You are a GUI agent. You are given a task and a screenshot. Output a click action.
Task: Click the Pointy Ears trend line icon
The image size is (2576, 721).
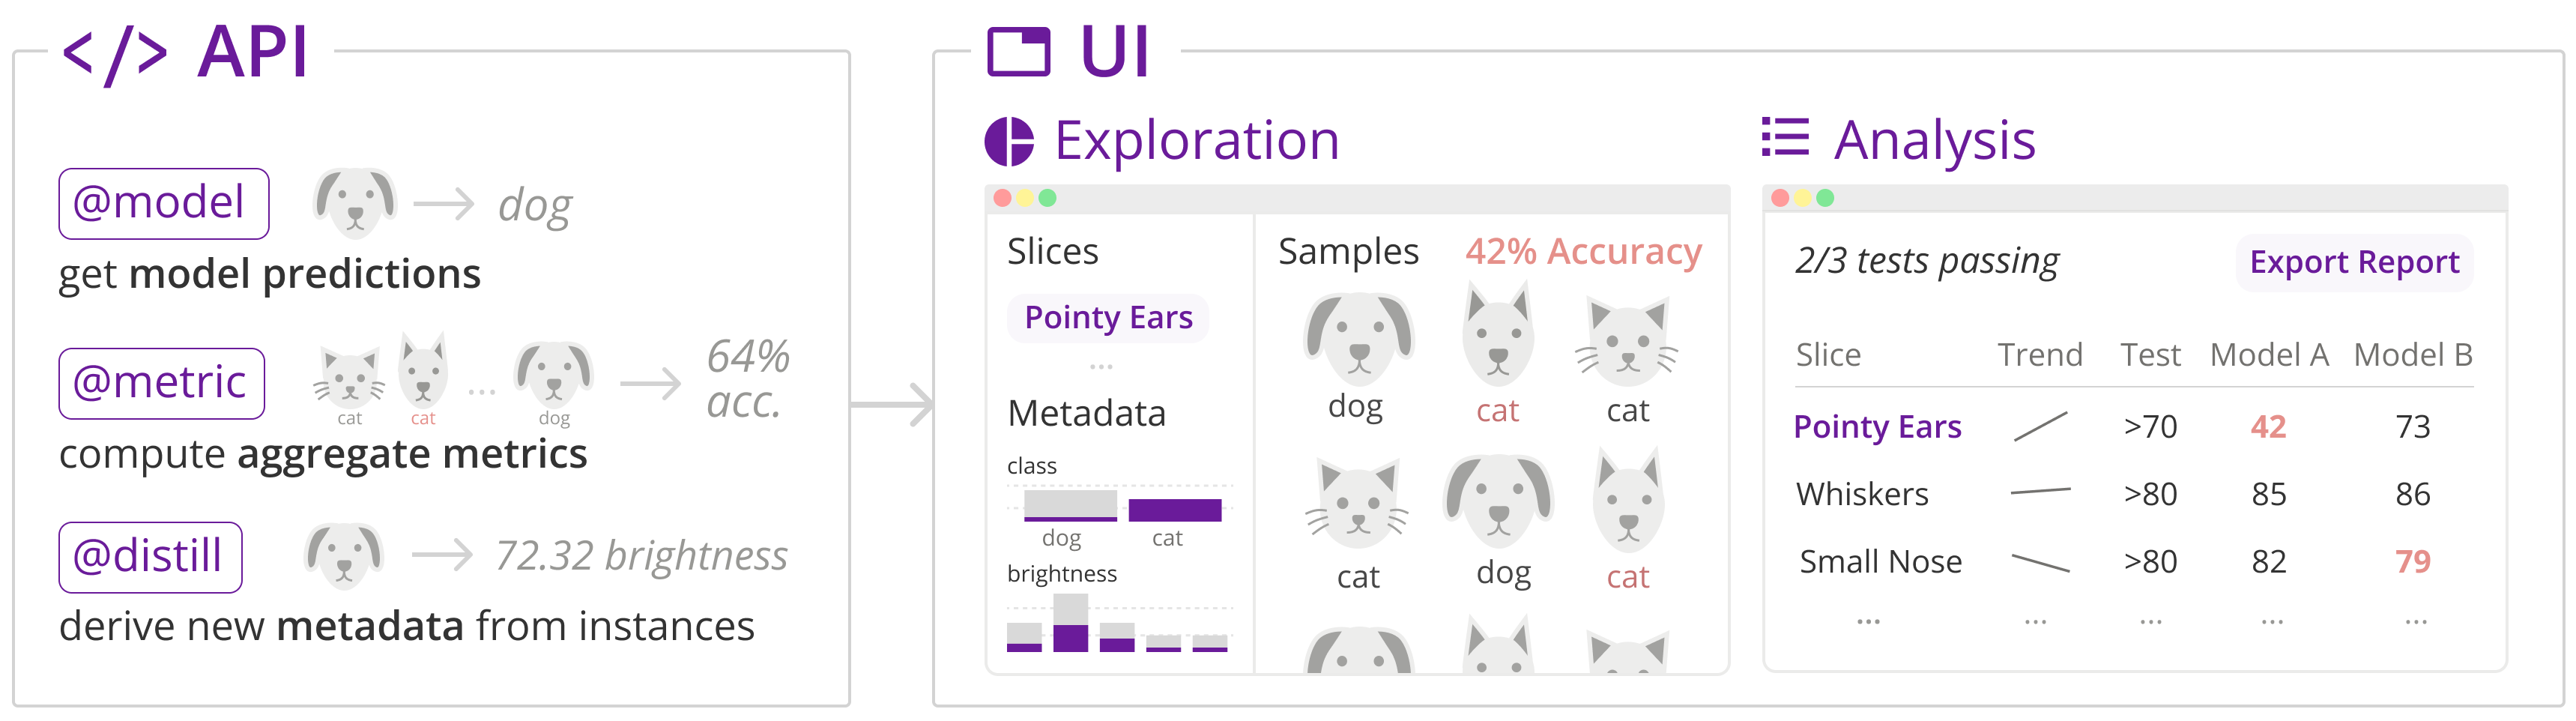[2040, 427]
